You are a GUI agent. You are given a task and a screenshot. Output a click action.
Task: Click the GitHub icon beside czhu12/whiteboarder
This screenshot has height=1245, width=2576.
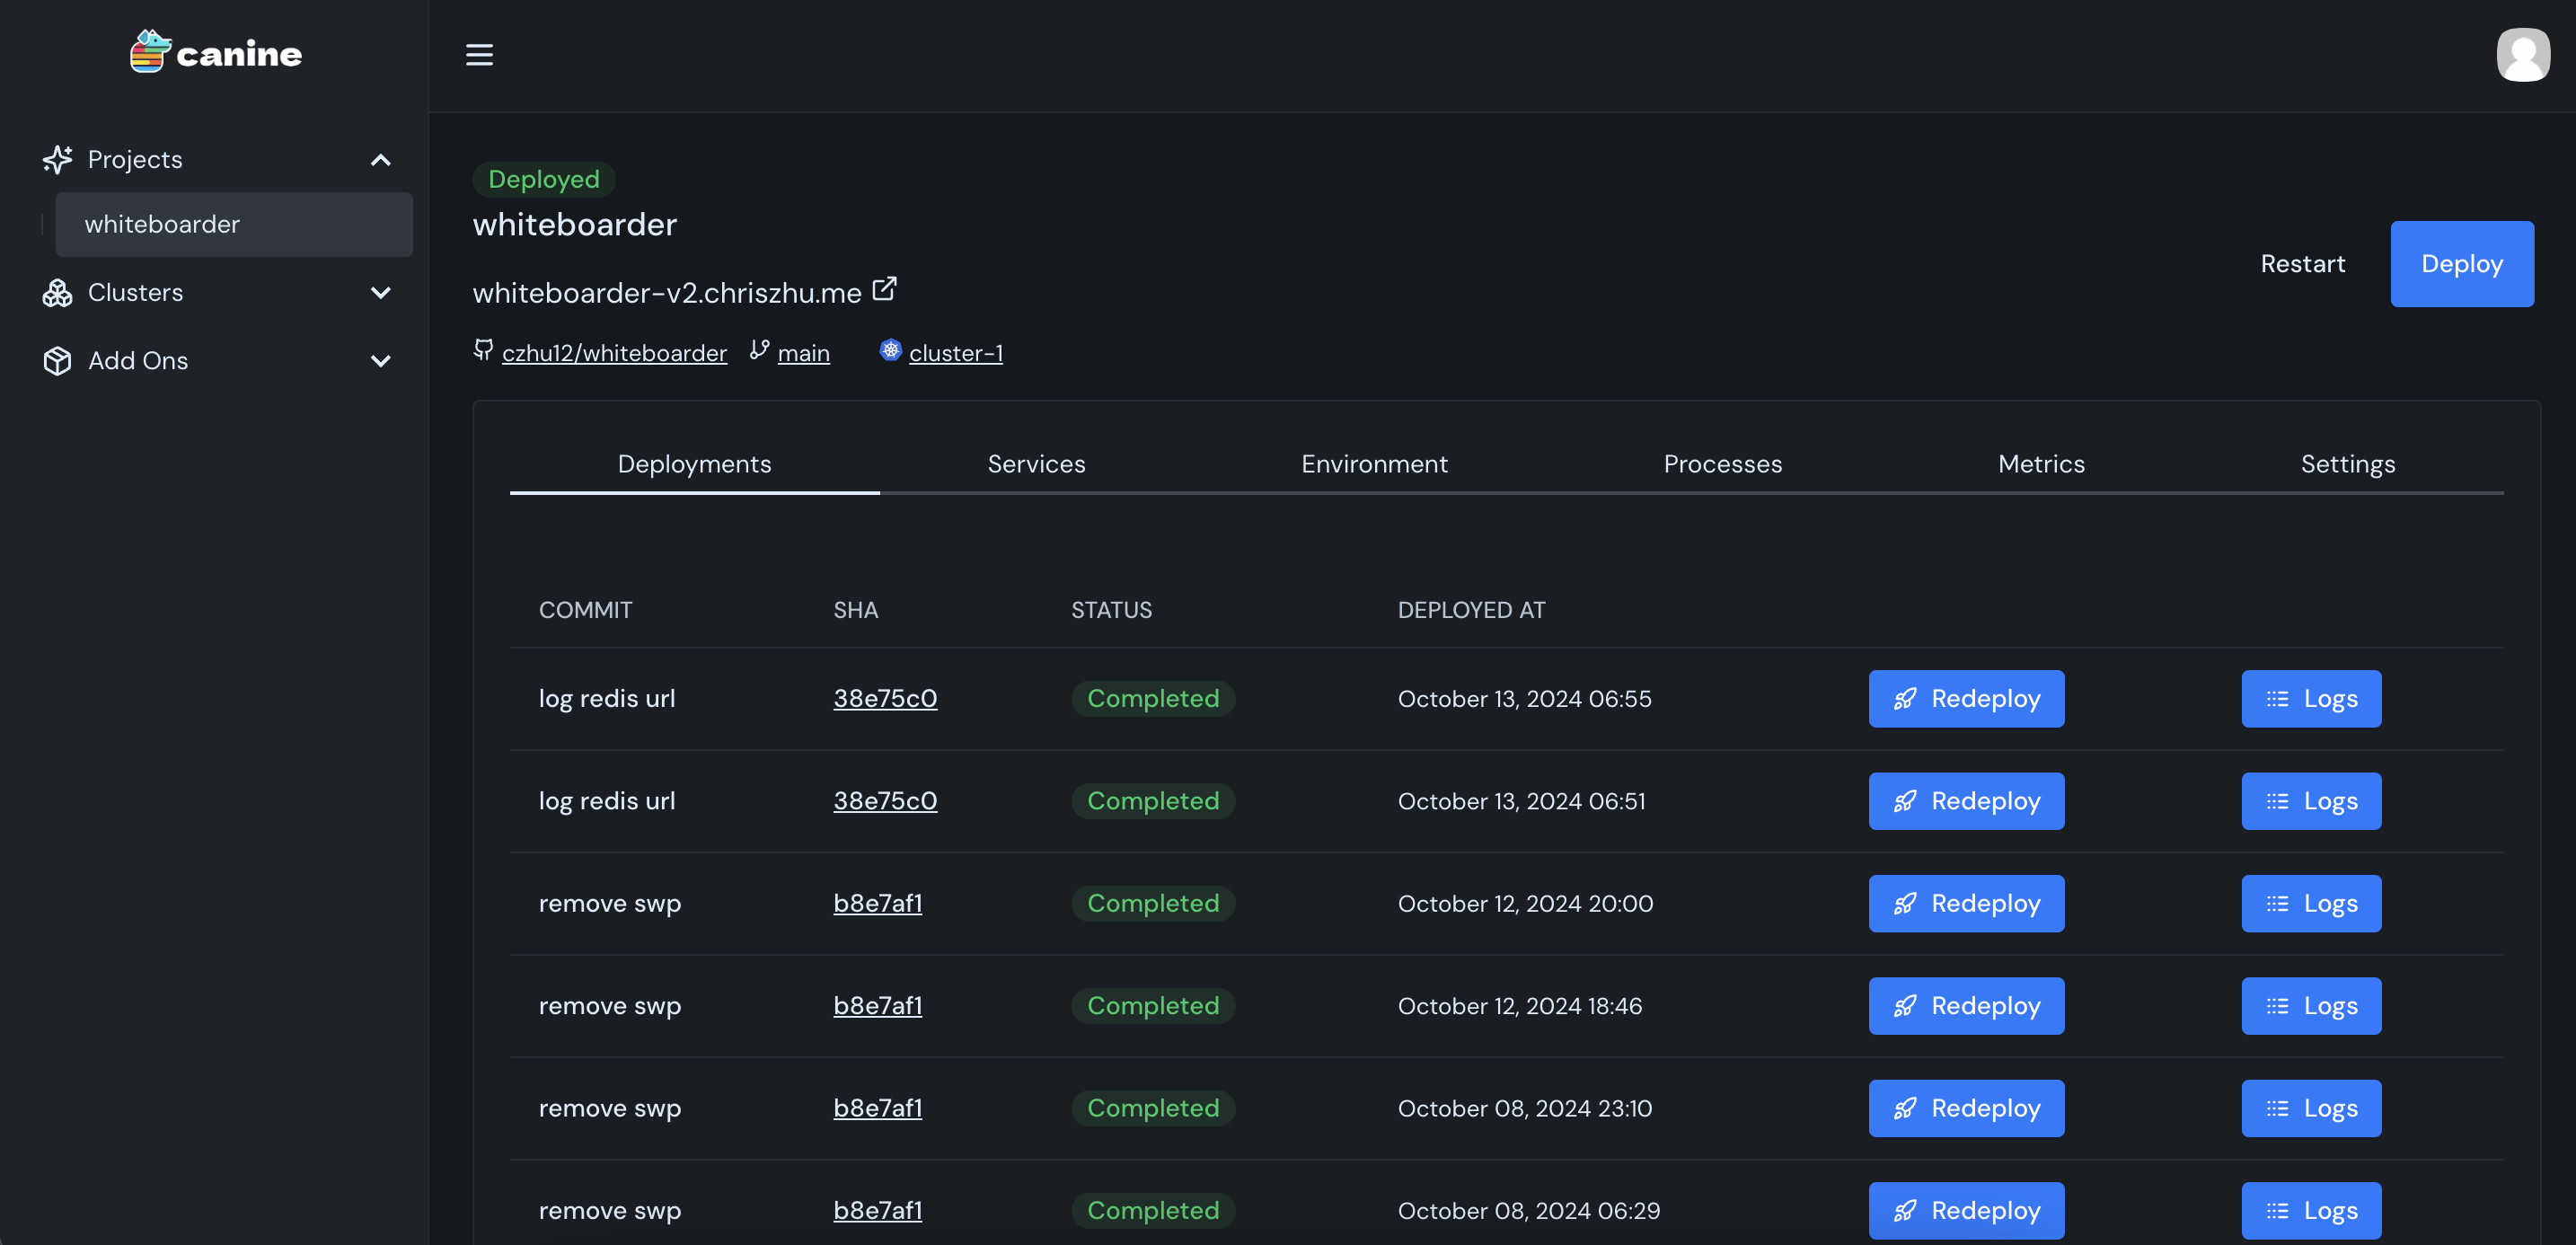click(x=483, y=350)
